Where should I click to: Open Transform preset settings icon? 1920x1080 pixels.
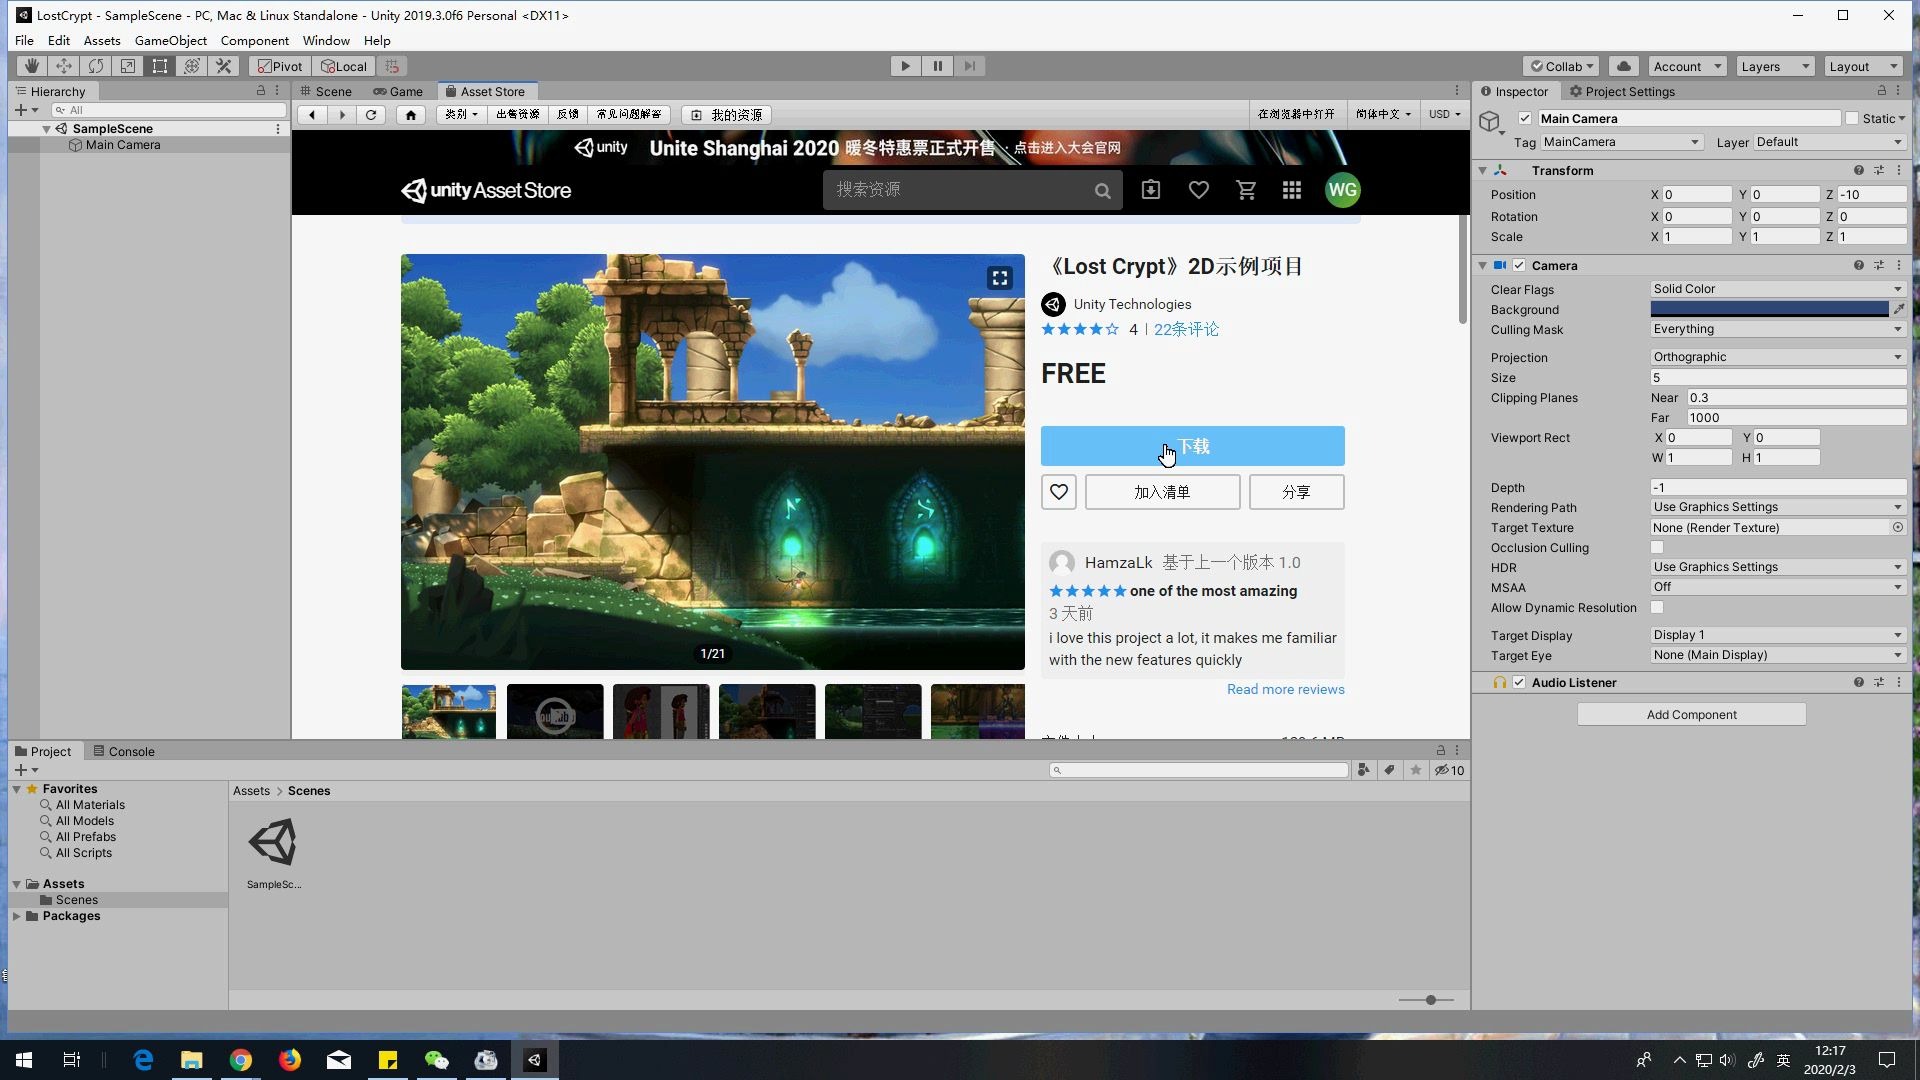coord(1878,171)
